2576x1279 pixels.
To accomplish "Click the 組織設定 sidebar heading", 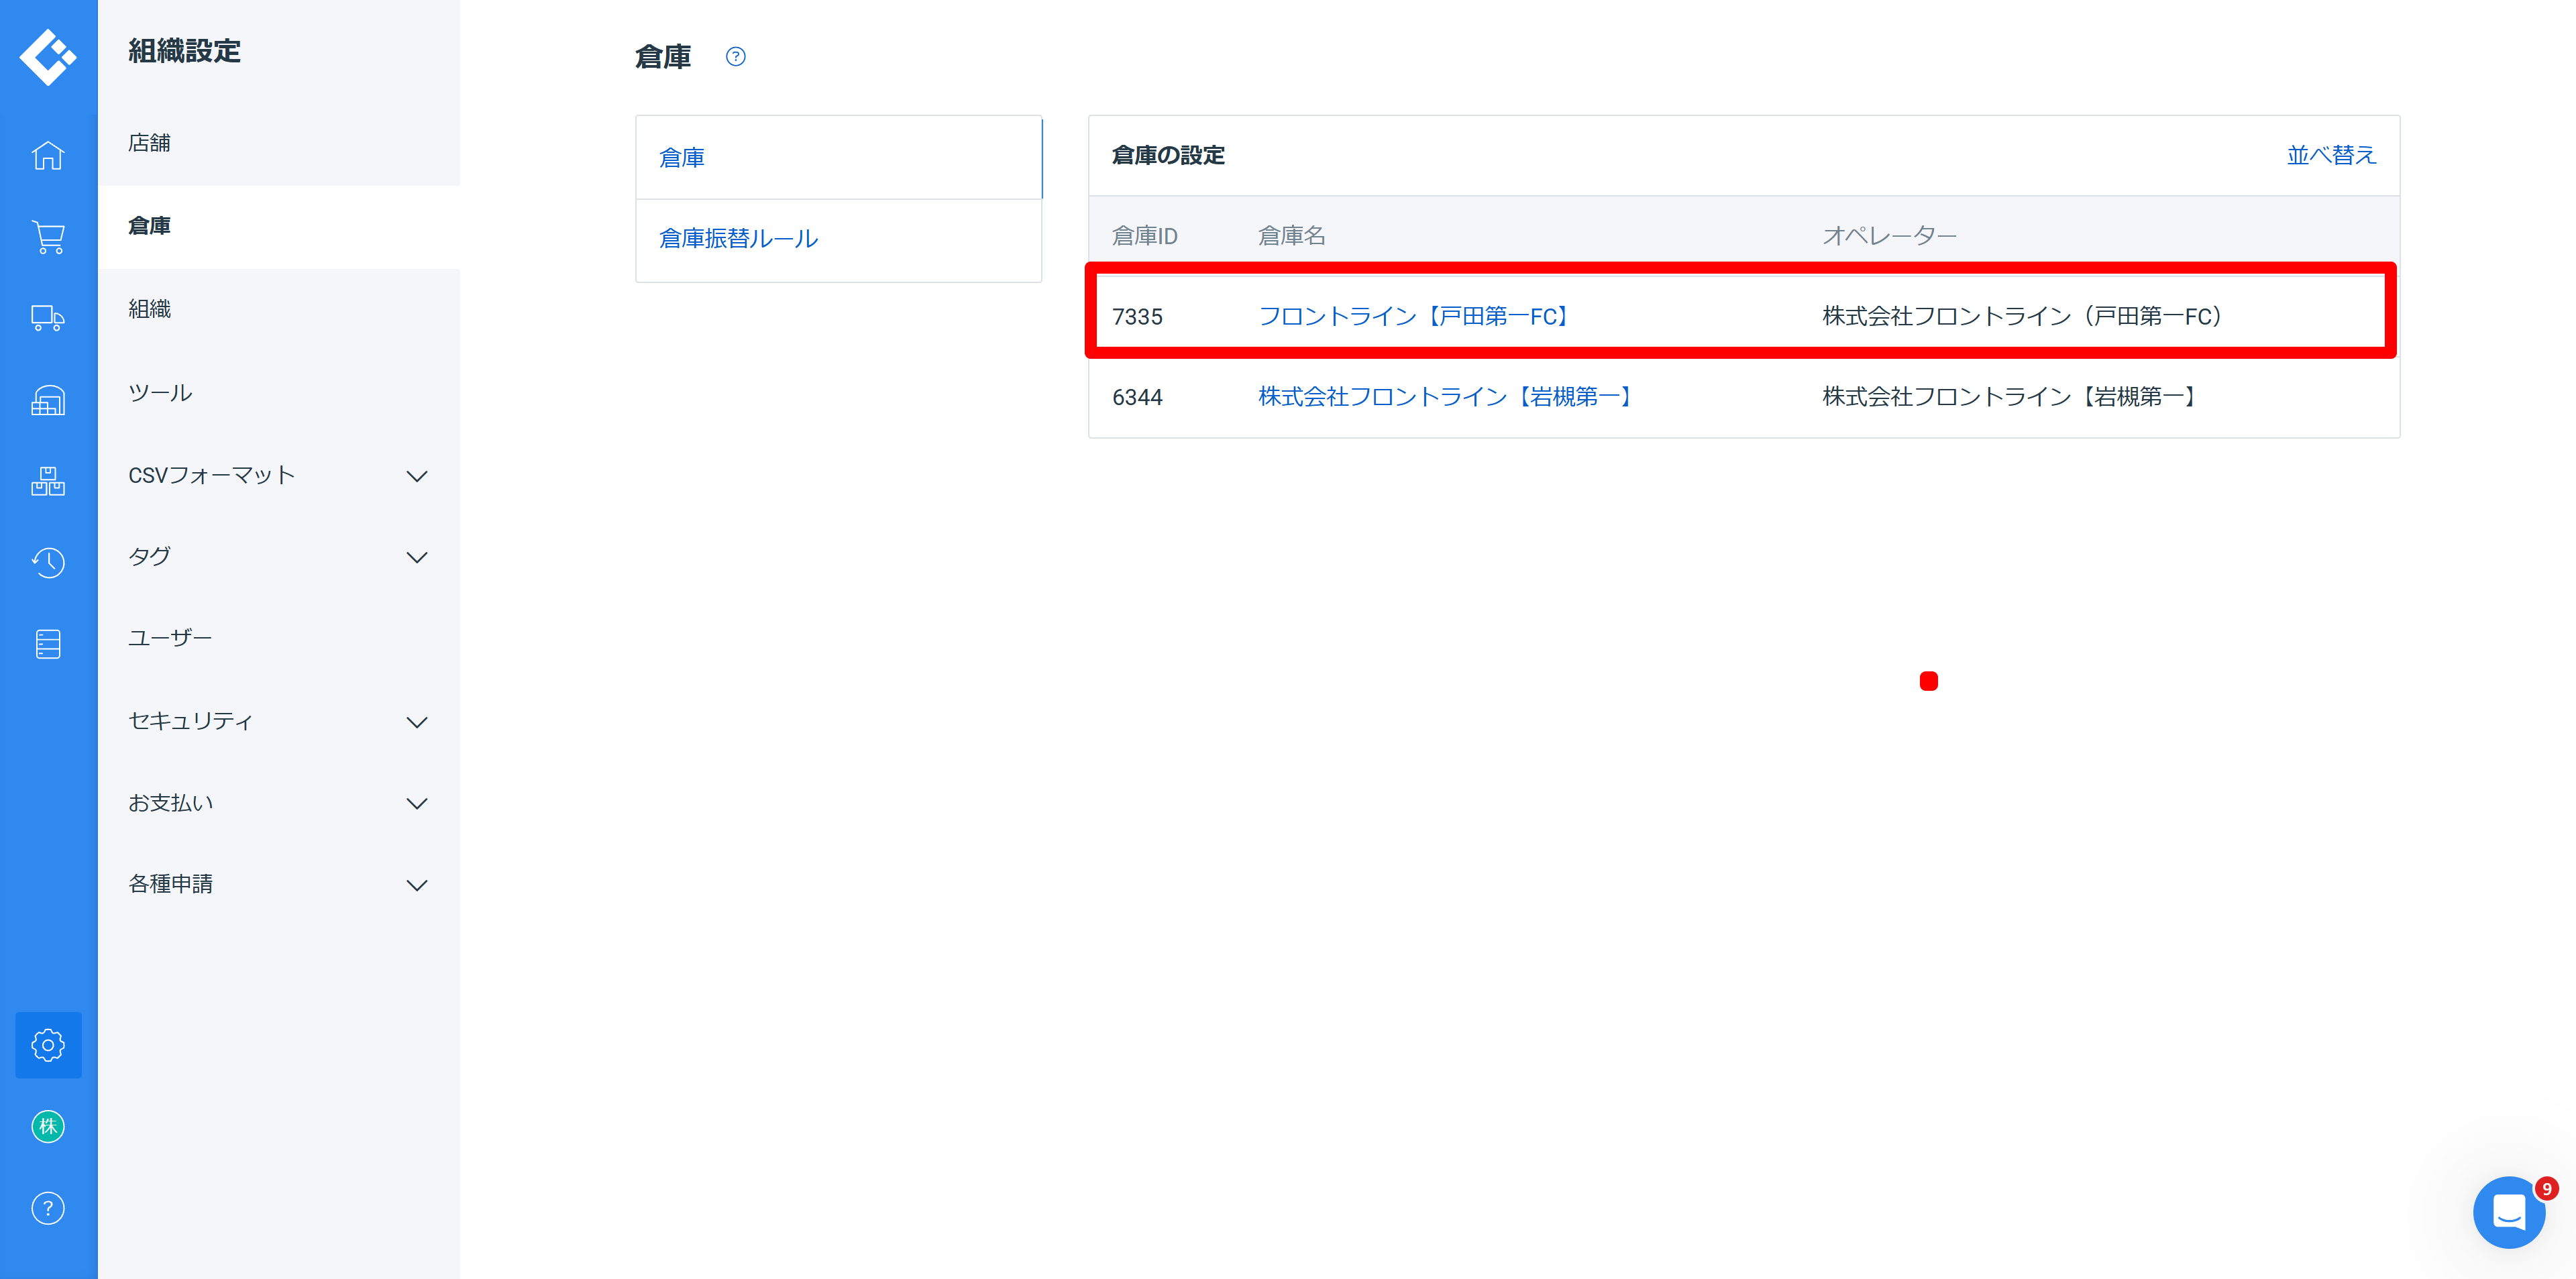I will click(x=184, y=51).
